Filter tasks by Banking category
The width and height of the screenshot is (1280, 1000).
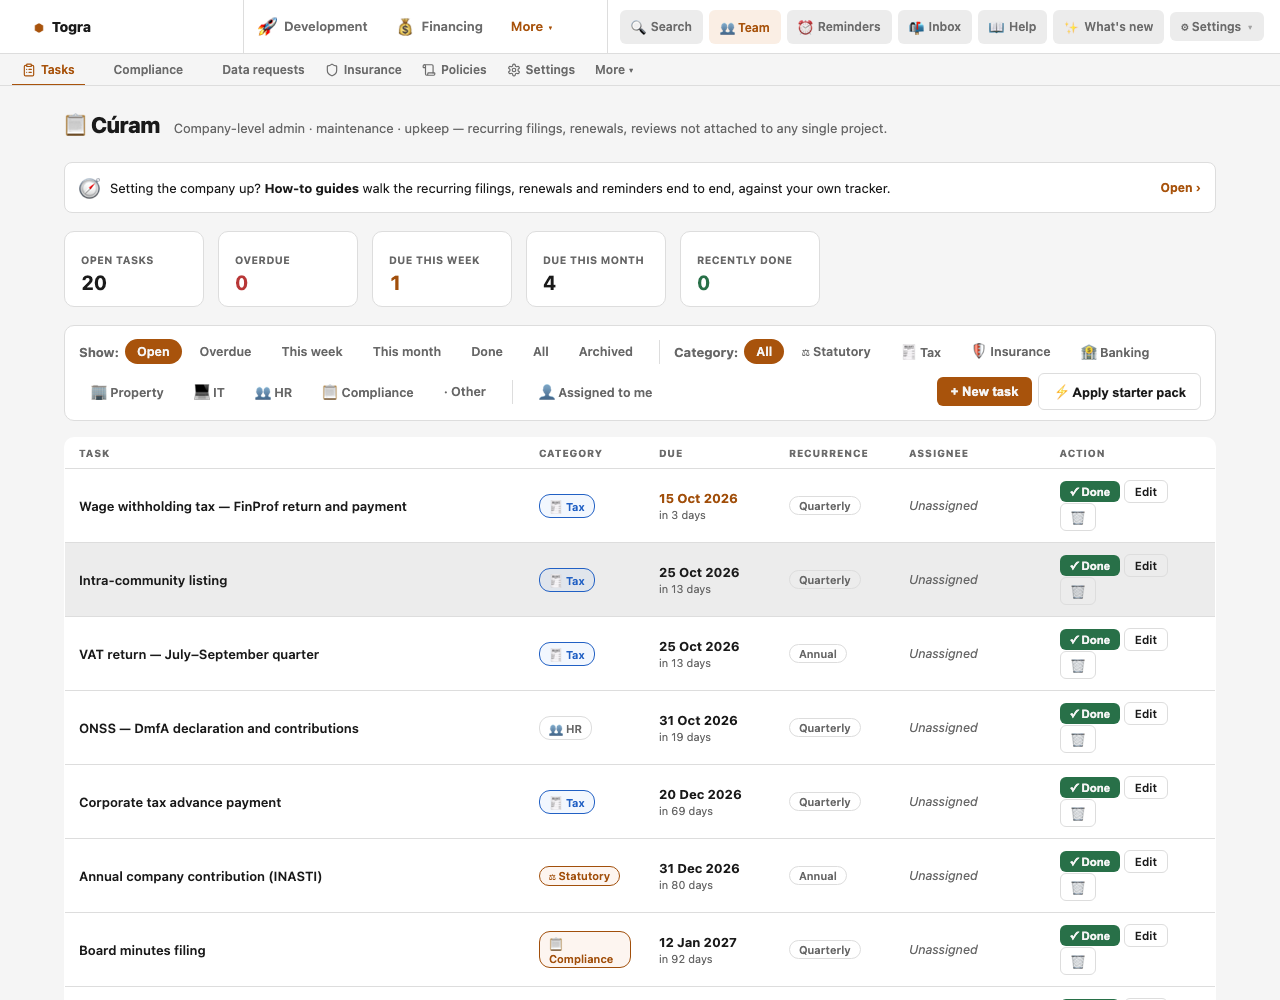[1115, 352]
